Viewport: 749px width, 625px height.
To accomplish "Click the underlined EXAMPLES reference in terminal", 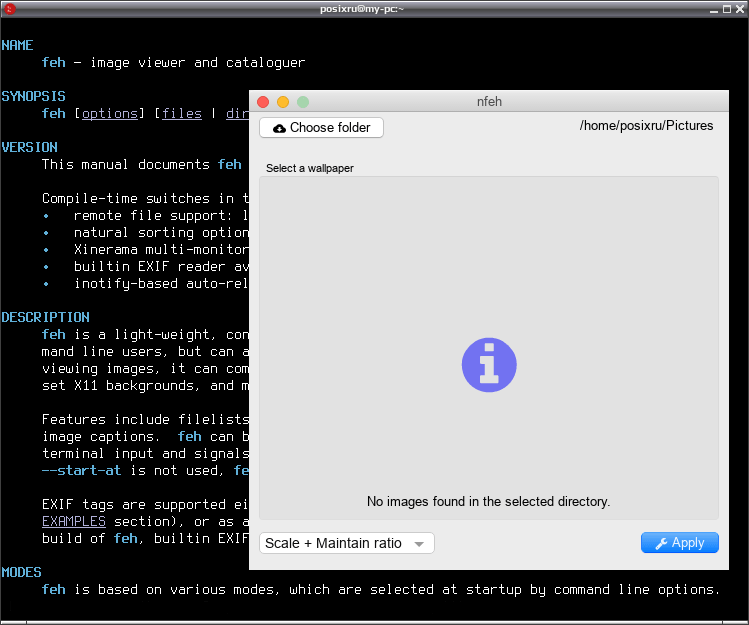I will point(74,521).
